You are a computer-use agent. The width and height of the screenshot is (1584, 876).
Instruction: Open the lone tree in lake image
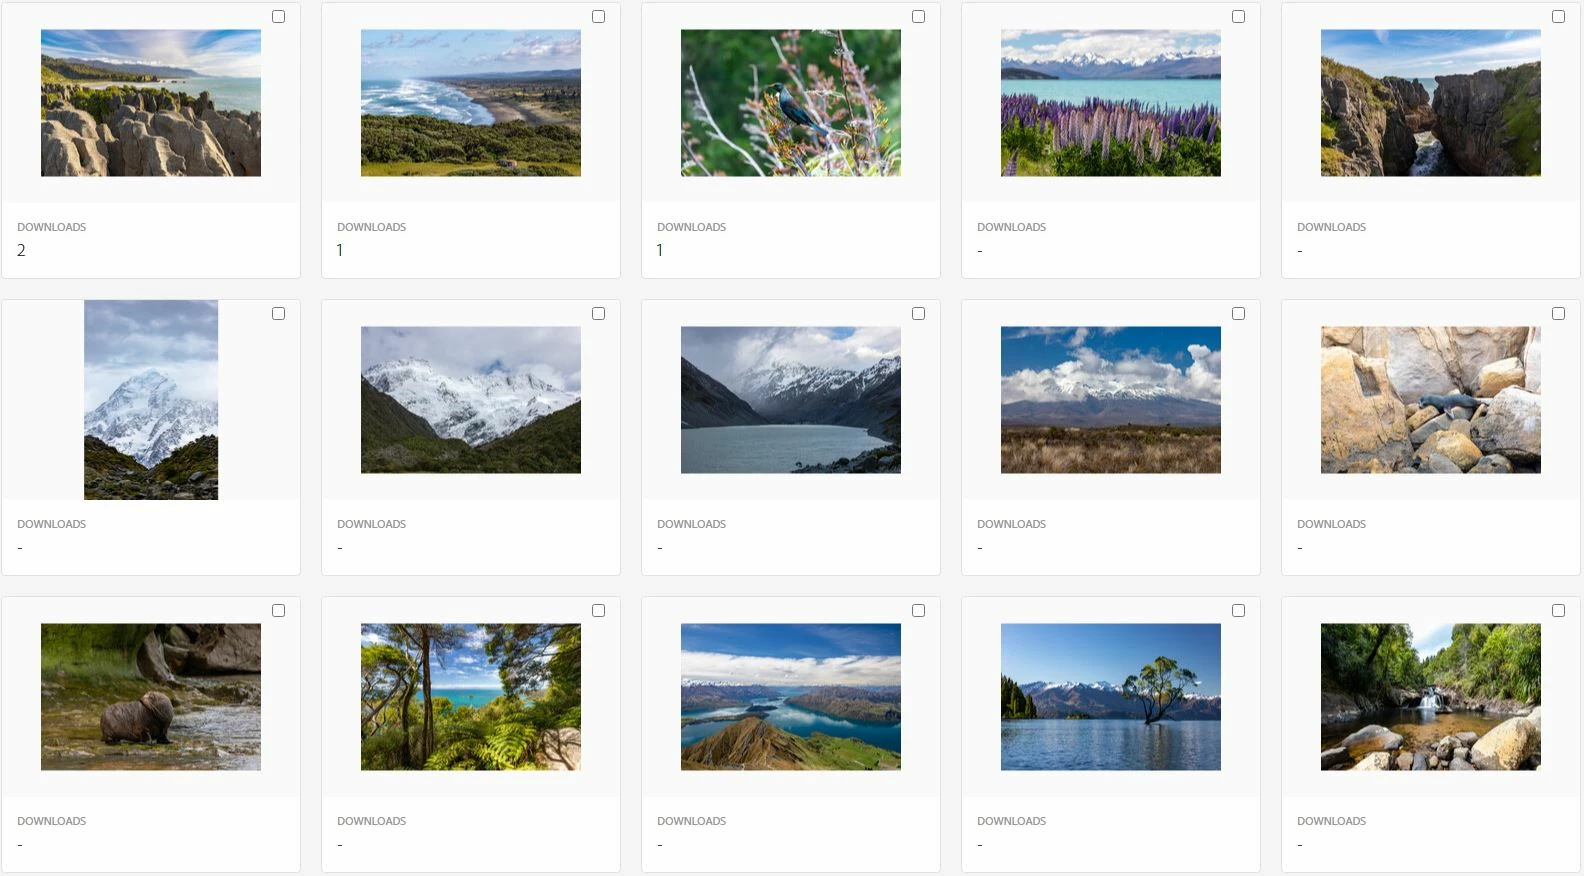pos(1111,697)
